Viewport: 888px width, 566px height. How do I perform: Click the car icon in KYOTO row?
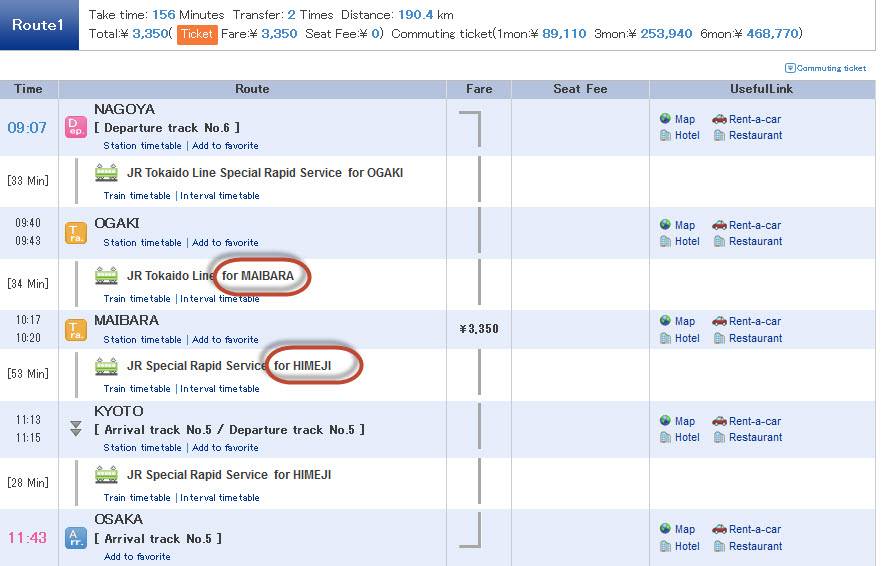pos(719,421)
